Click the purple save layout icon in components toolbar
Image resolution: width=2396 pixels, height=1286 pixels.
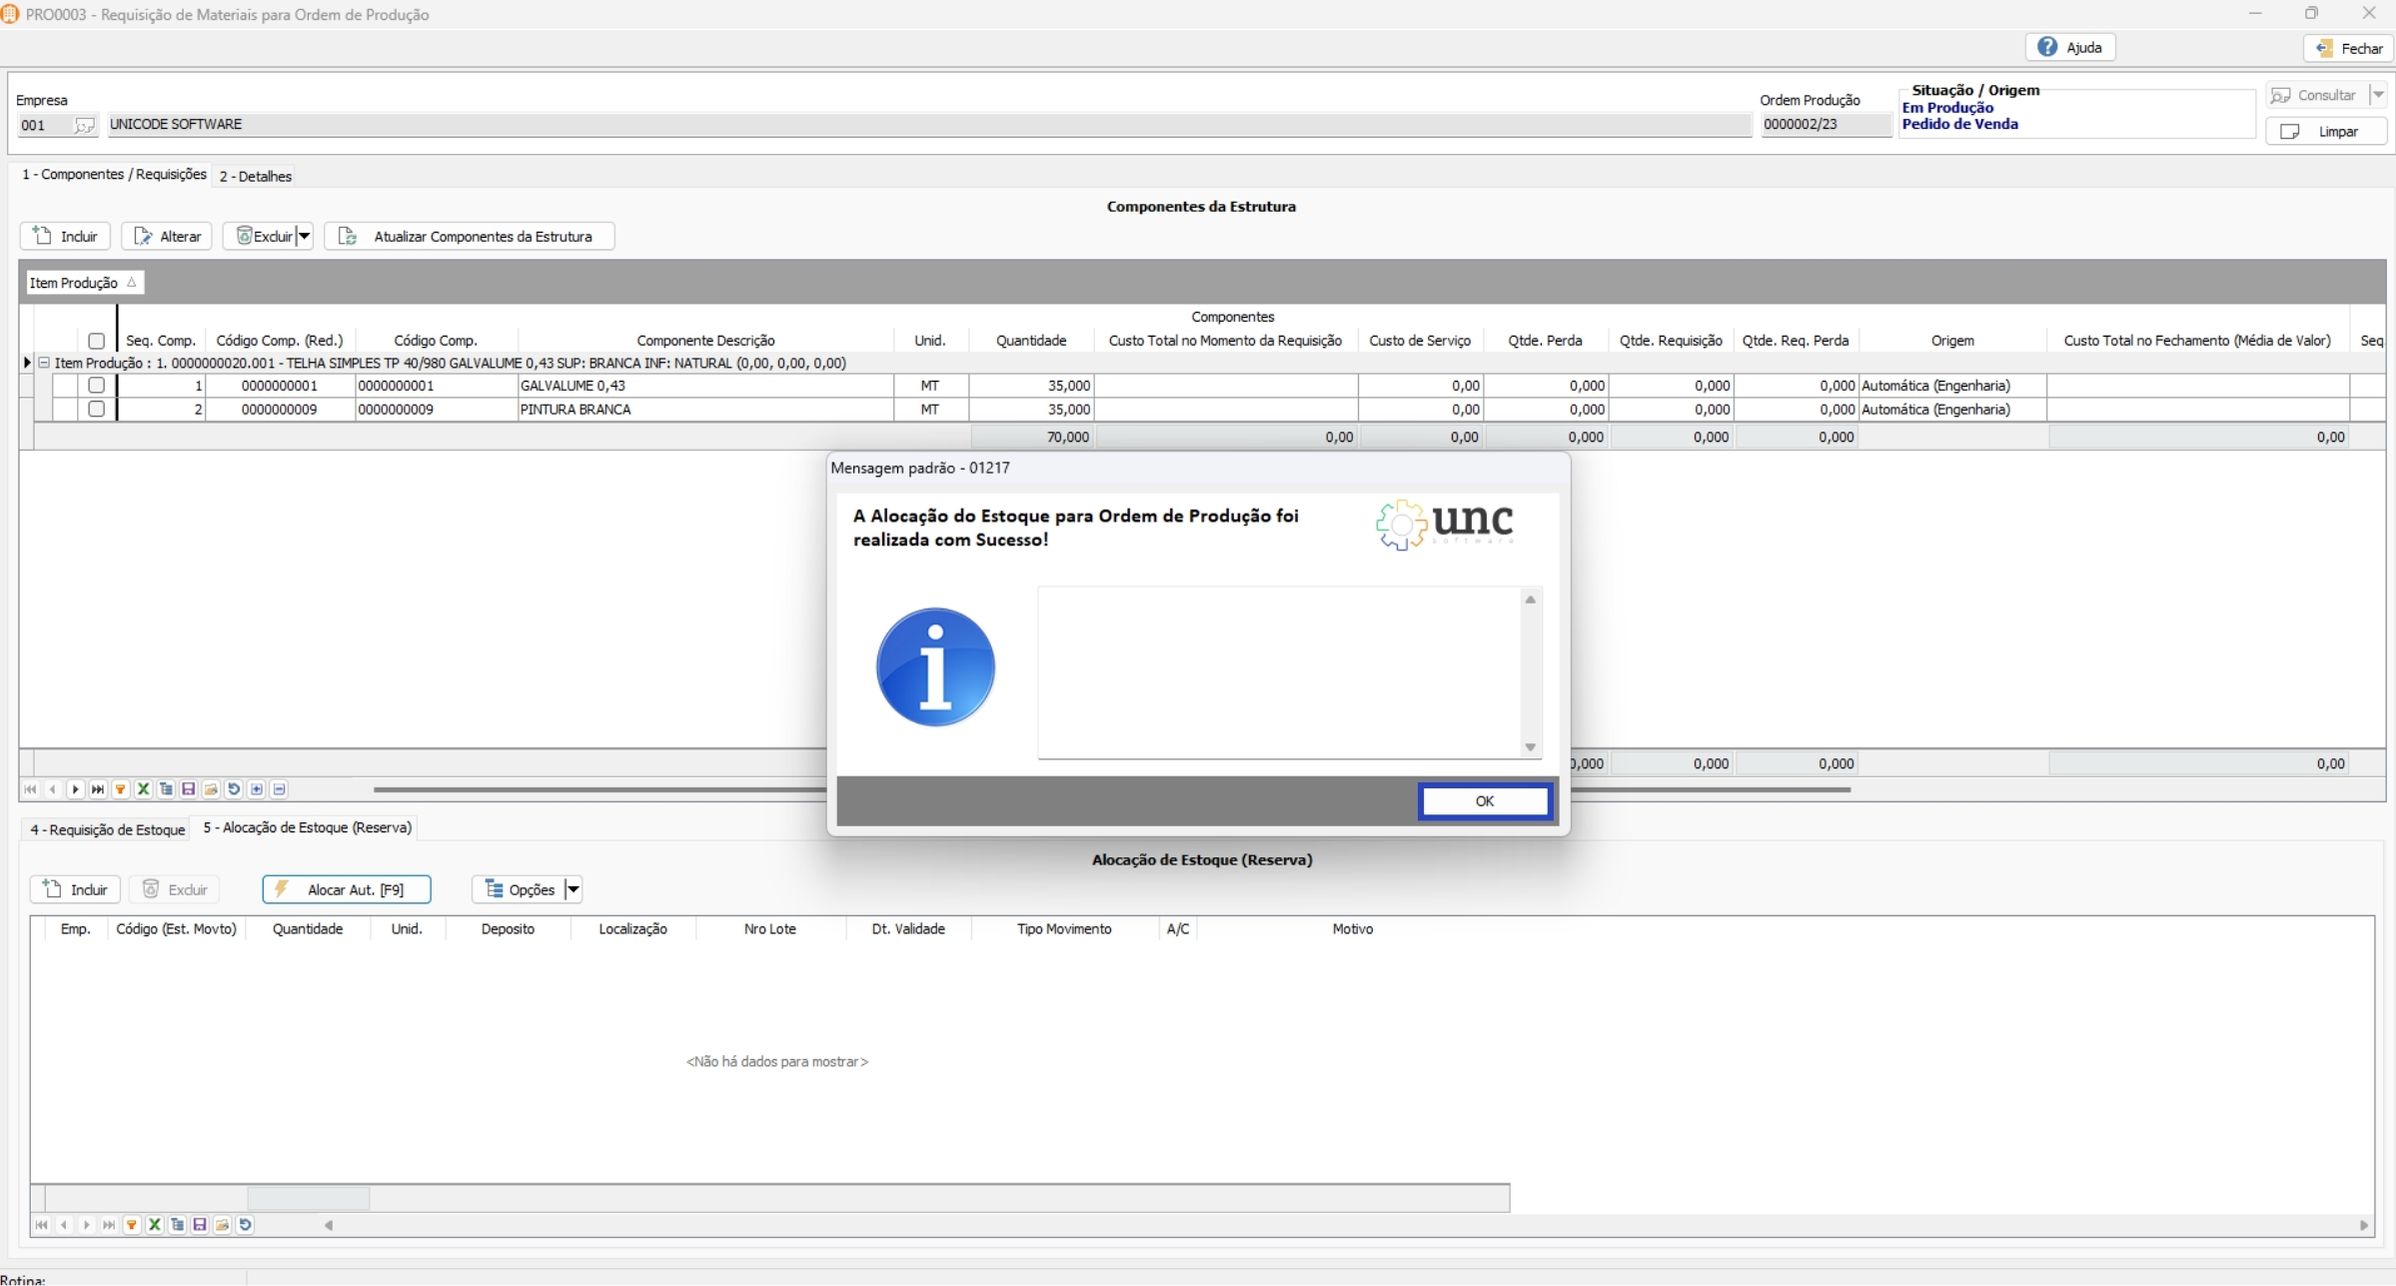(188, 789)
